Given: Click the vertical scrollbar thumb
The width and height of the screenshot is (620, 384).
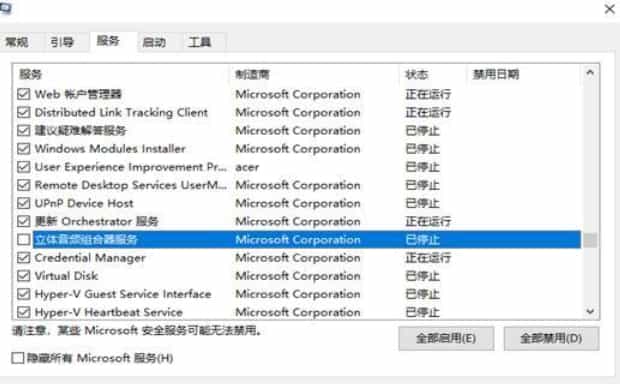Looking at the screenshot, I should (x=590, y=240).
